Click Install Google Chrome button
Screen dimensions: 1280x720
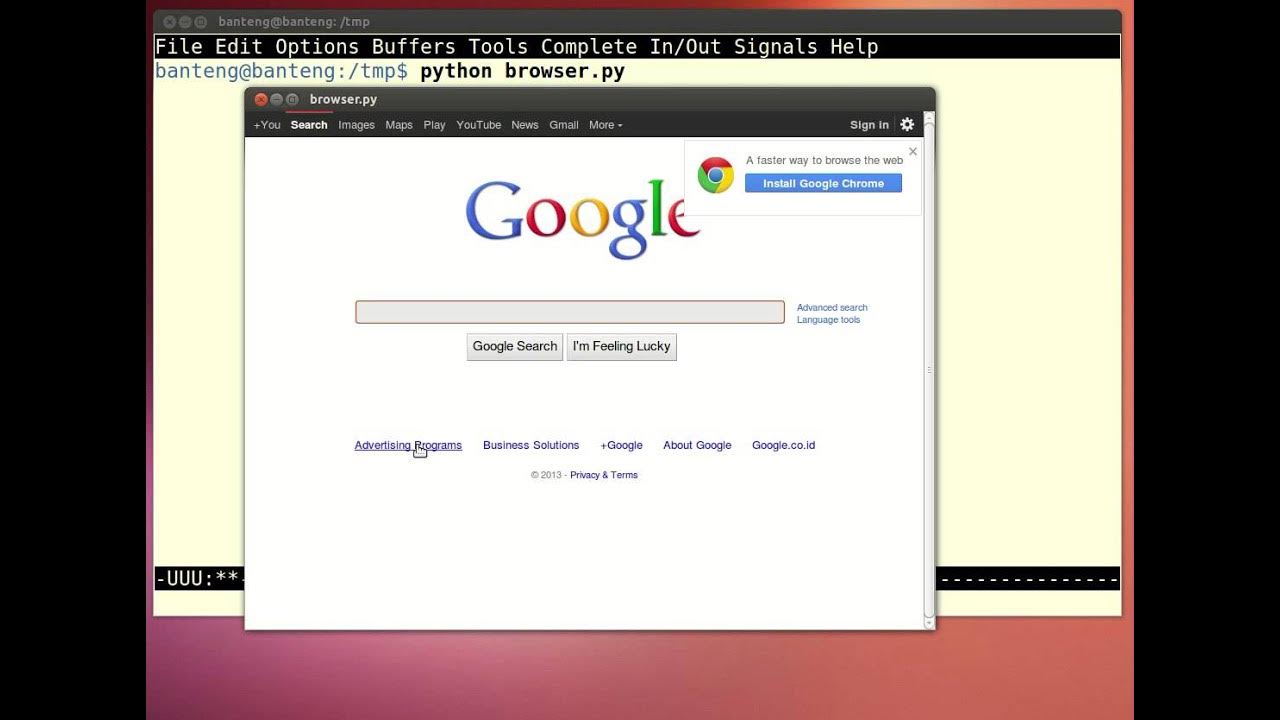(823, 183)
